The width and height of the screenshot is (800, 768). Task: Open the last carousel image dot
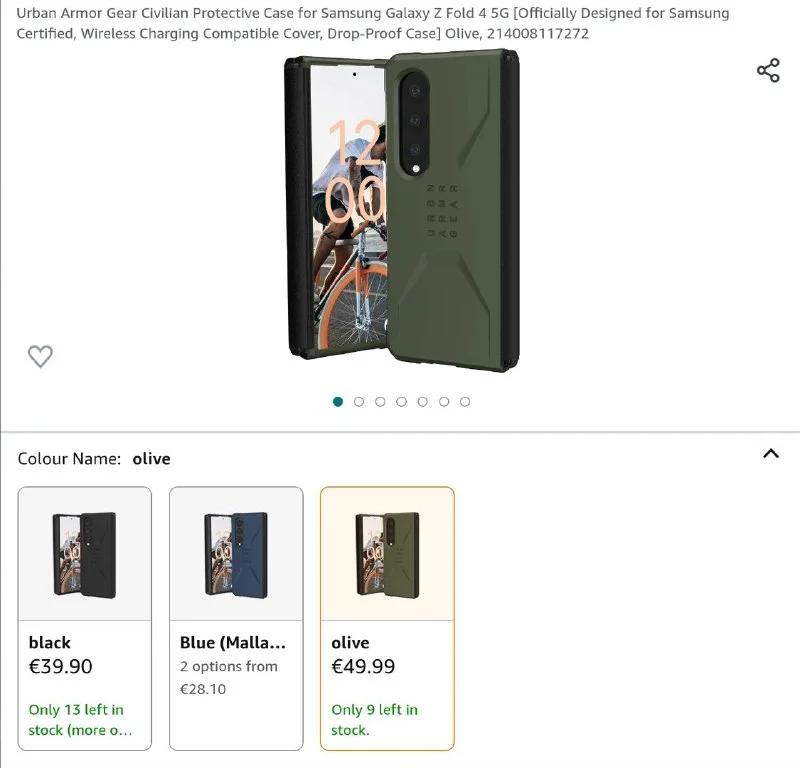pos(465,402)
